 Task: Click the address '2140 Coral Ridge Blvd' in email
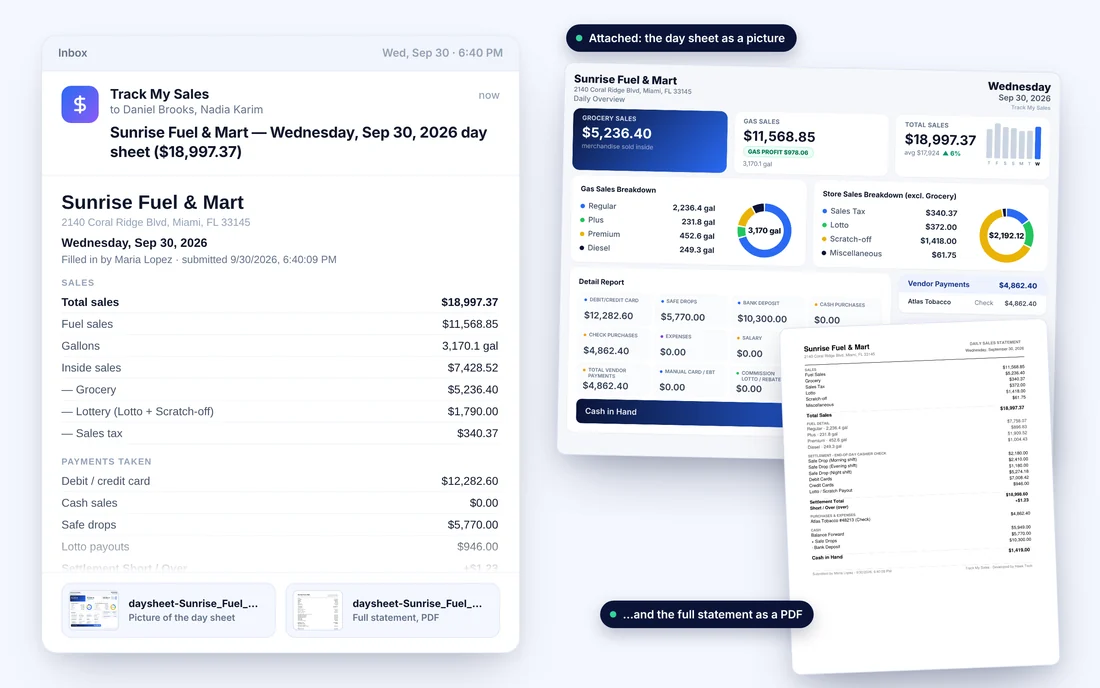pyautogui.click(x=156, y=222)
